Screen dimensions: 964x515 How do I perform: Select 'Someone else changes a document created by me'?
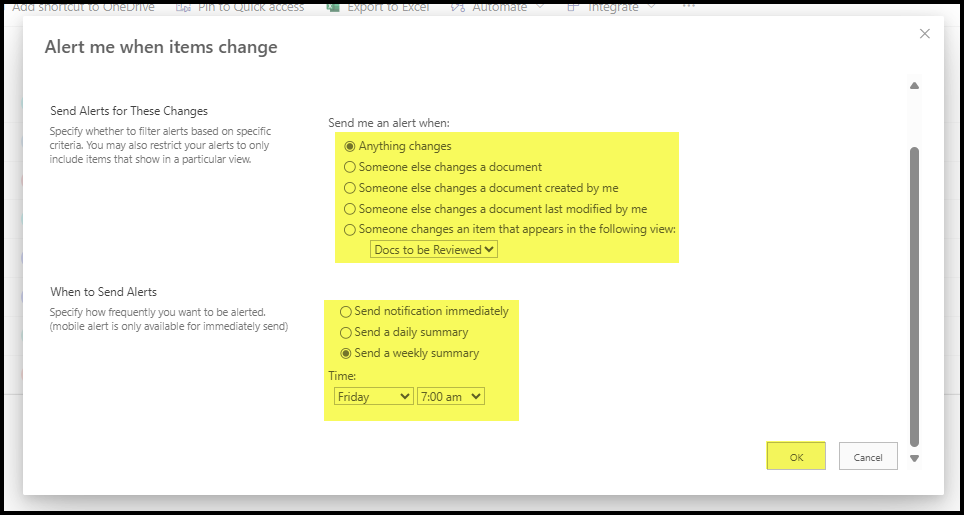pyautogui.click(x=350, y=188)
